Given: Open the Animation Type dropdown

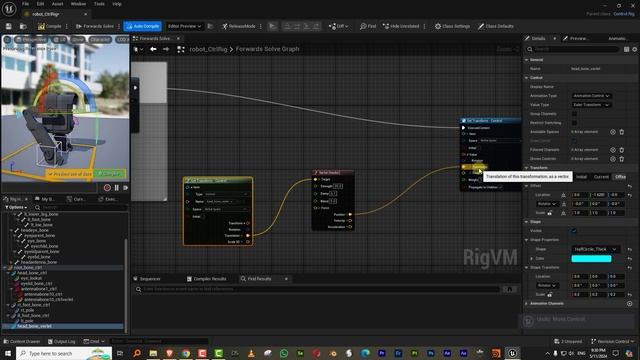Looking at the screenshot, I should tap(591, 96).
